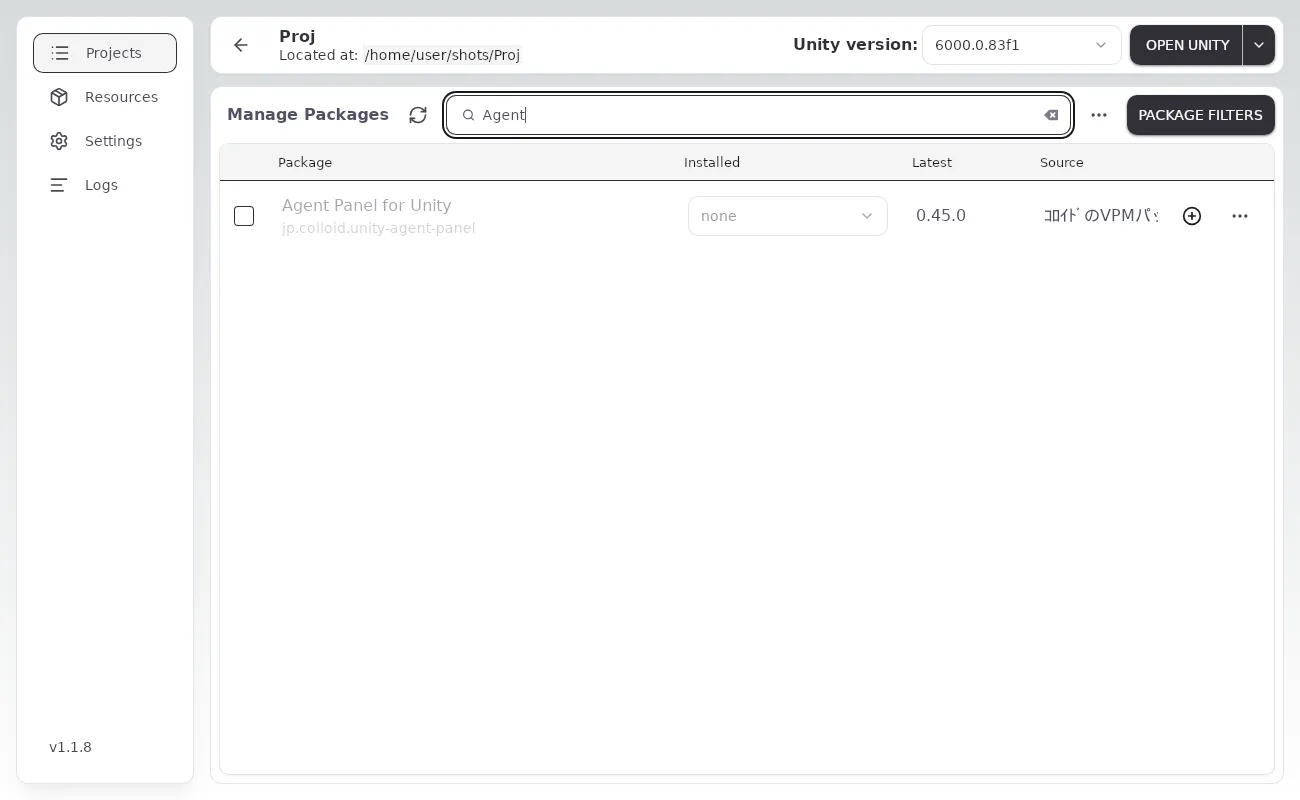The width and height of the screenshot is (1300, 800).
Task: Click the Manage Packages heading
Action: pyautogui.click(x=308, y=114)
